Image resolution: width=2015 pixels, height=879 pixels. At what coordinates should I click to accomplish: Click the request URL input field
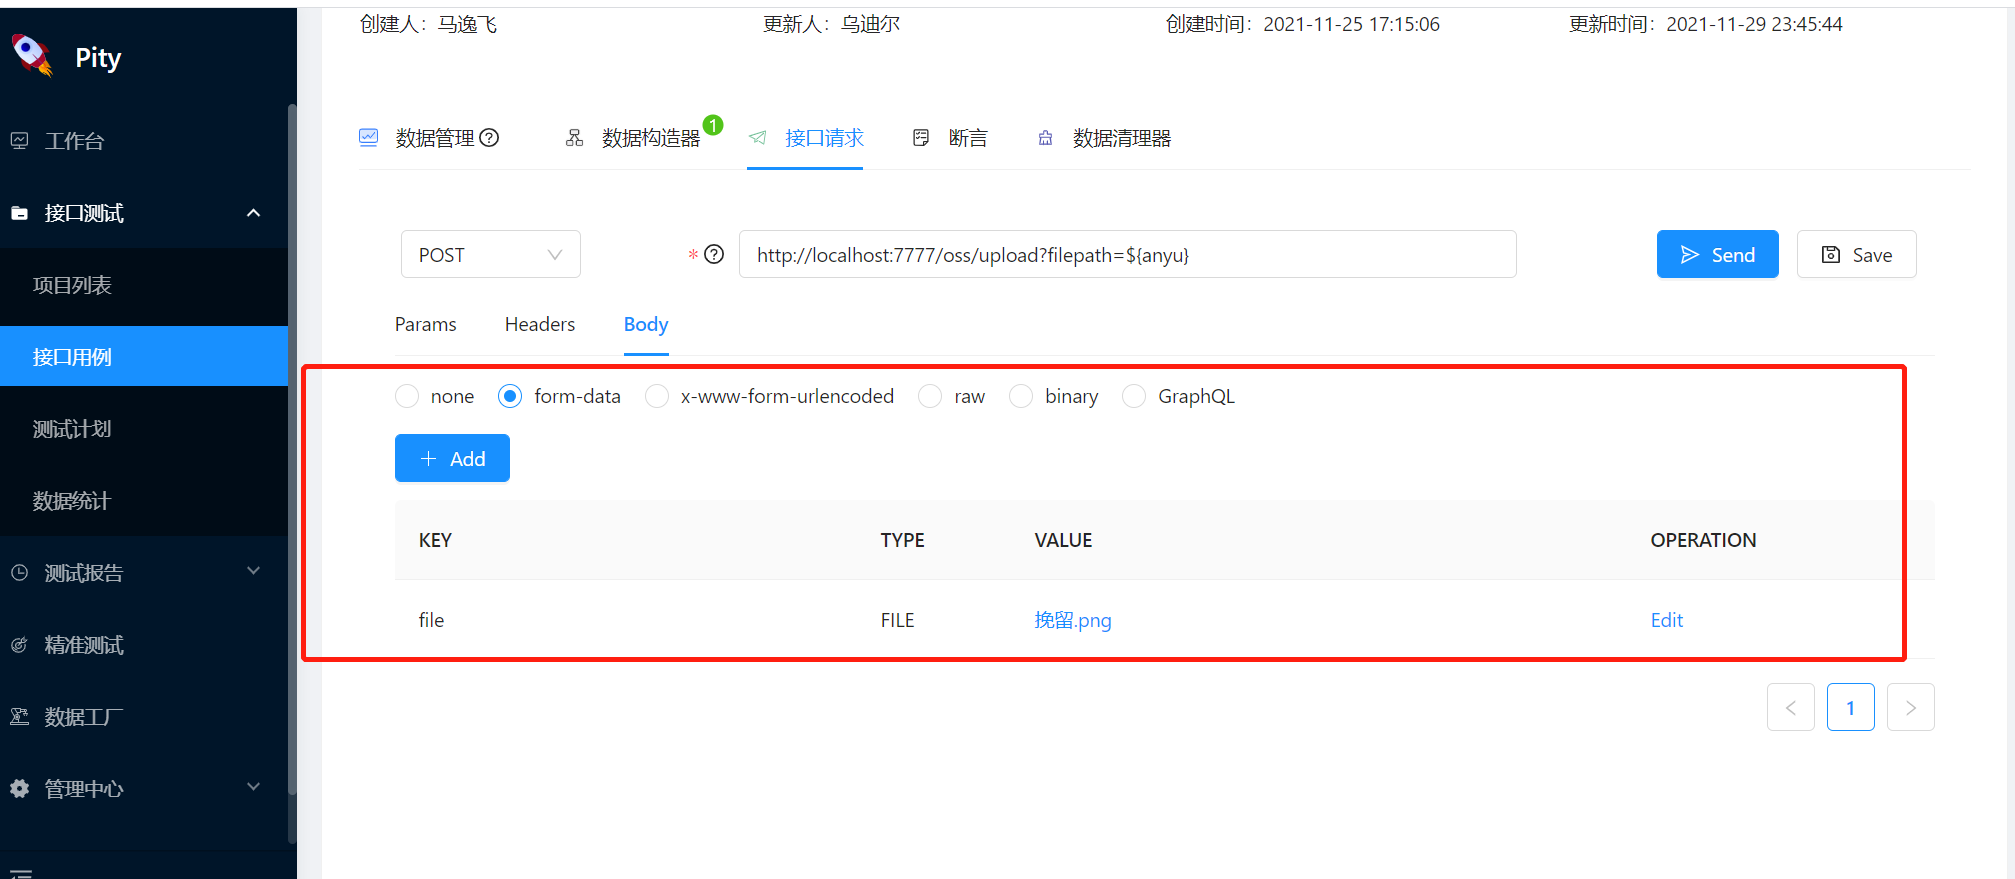pyautogui.click(x=1127, y=255)
